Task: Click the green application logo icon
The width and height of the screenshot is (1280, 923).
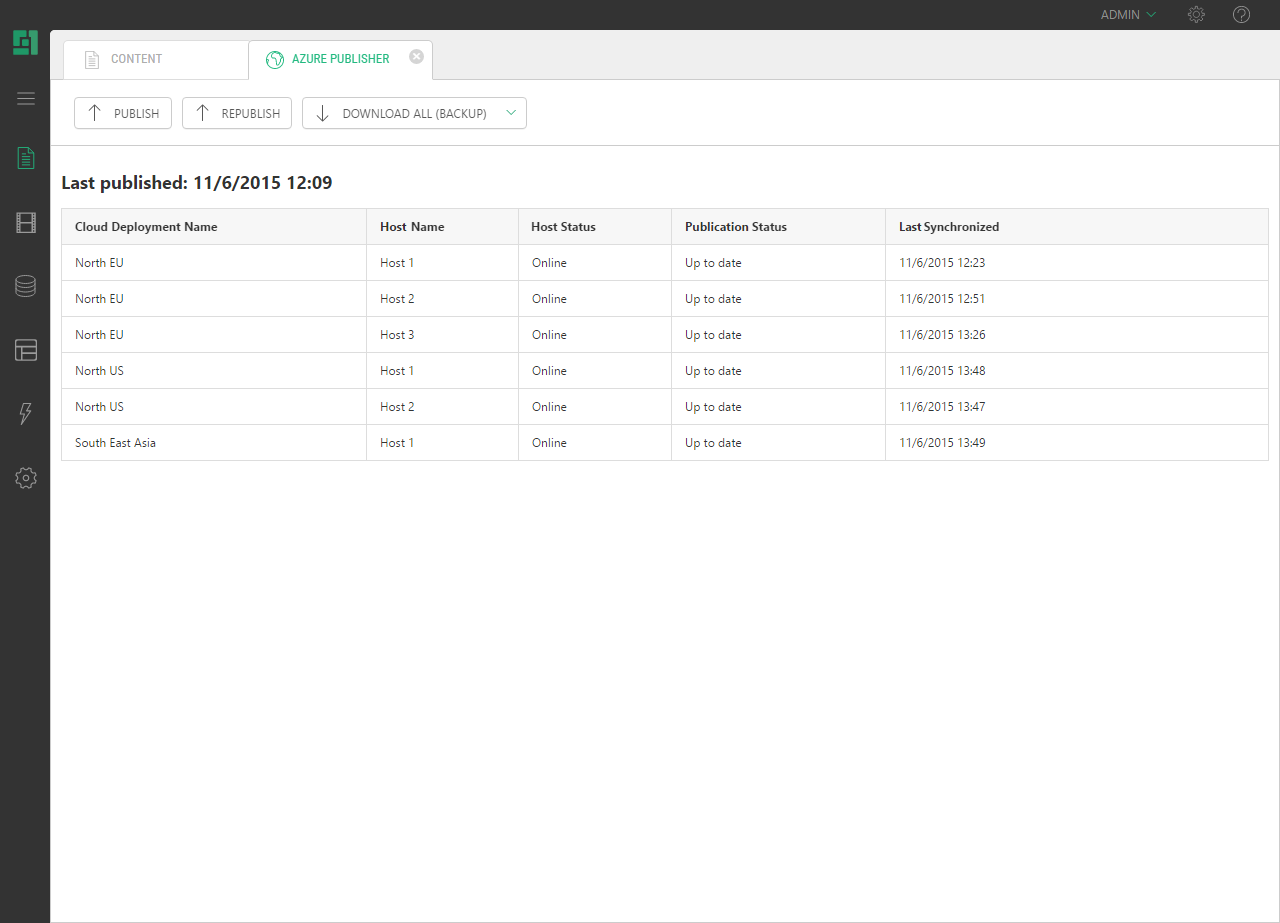Action: tap(25, 43)
